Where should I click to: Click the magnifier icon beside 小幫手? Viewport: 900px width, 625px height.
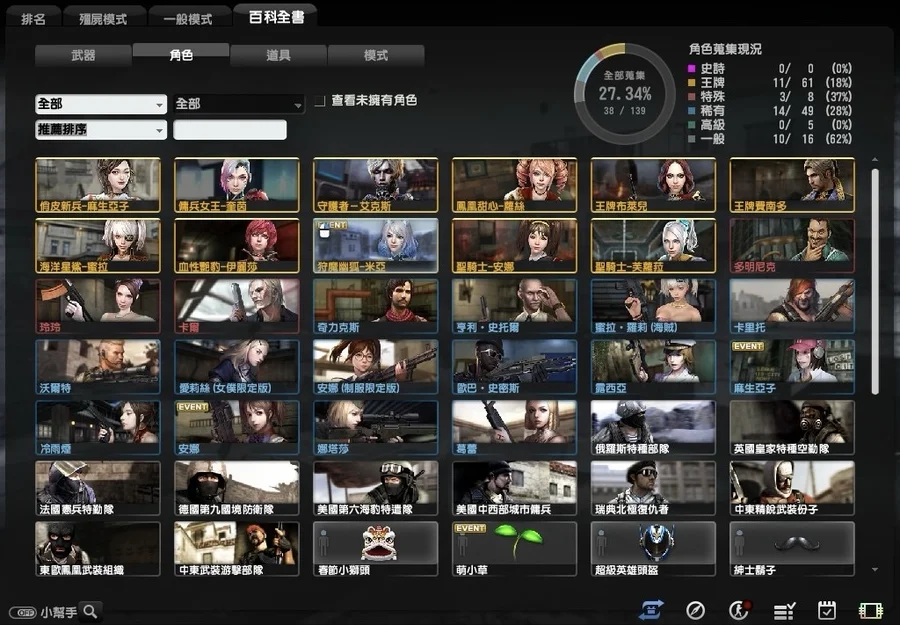(91, 611)
